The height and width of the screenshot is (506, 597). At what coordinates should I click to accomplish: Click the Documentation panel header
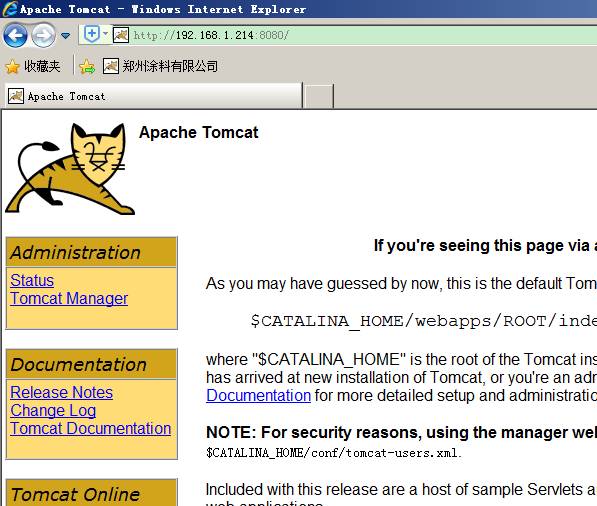[x=91, y=364]
